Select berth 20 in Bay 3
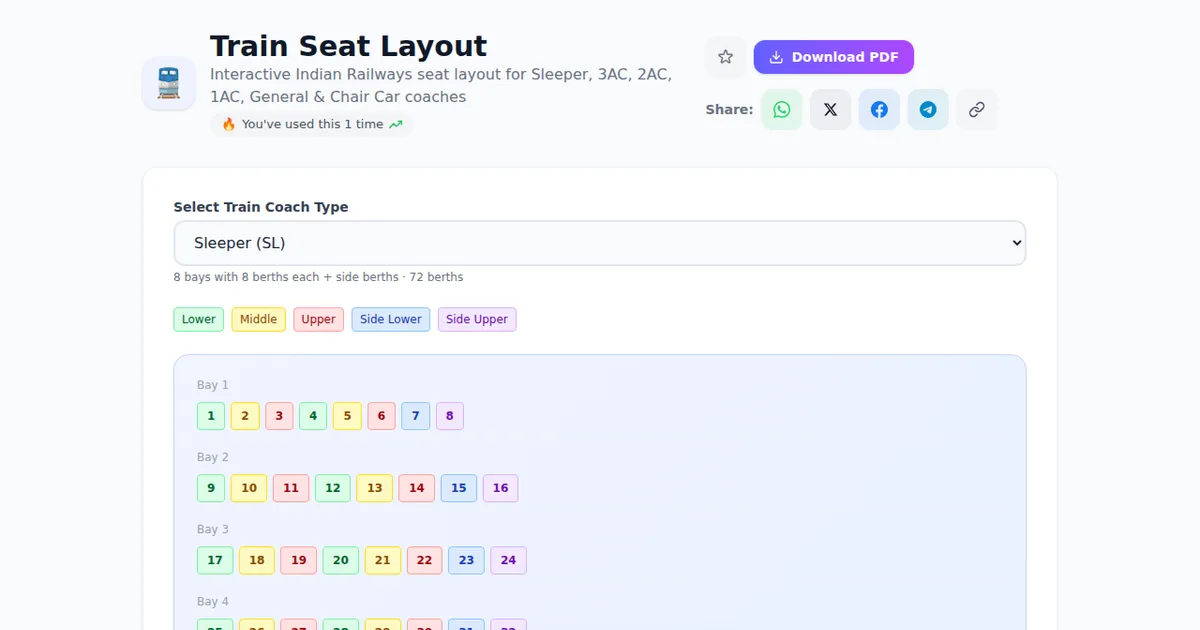The image size is (1200, 630). 341,560
